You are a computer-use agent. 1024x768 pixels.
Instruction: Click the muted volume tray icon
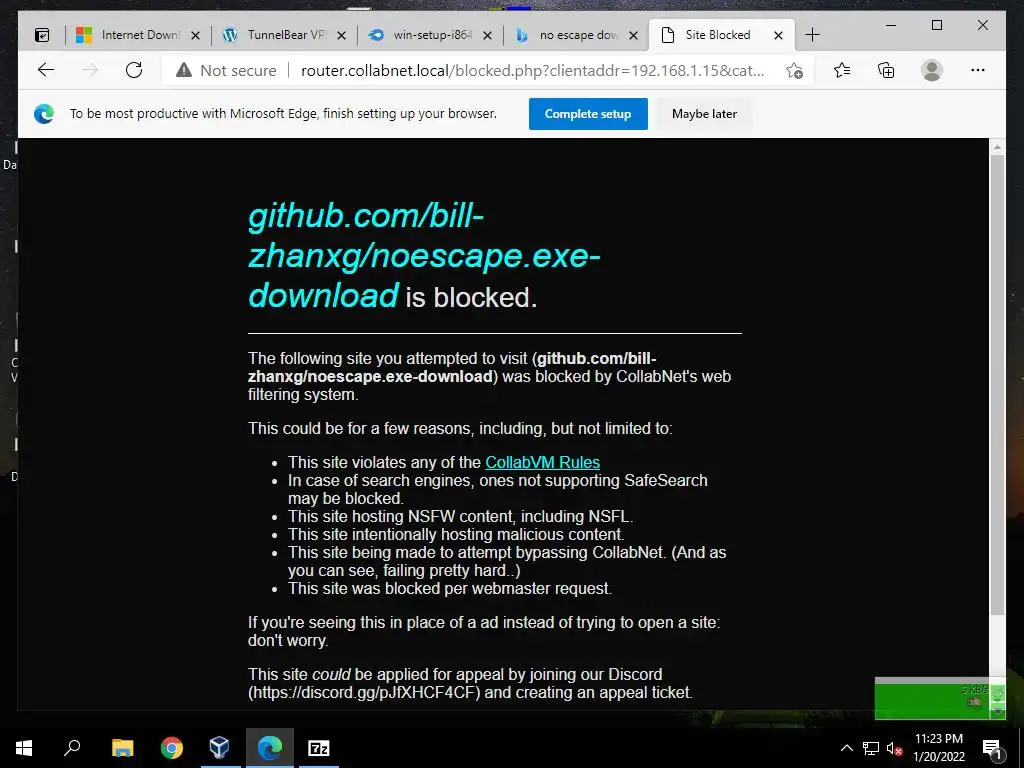[894, 748]
